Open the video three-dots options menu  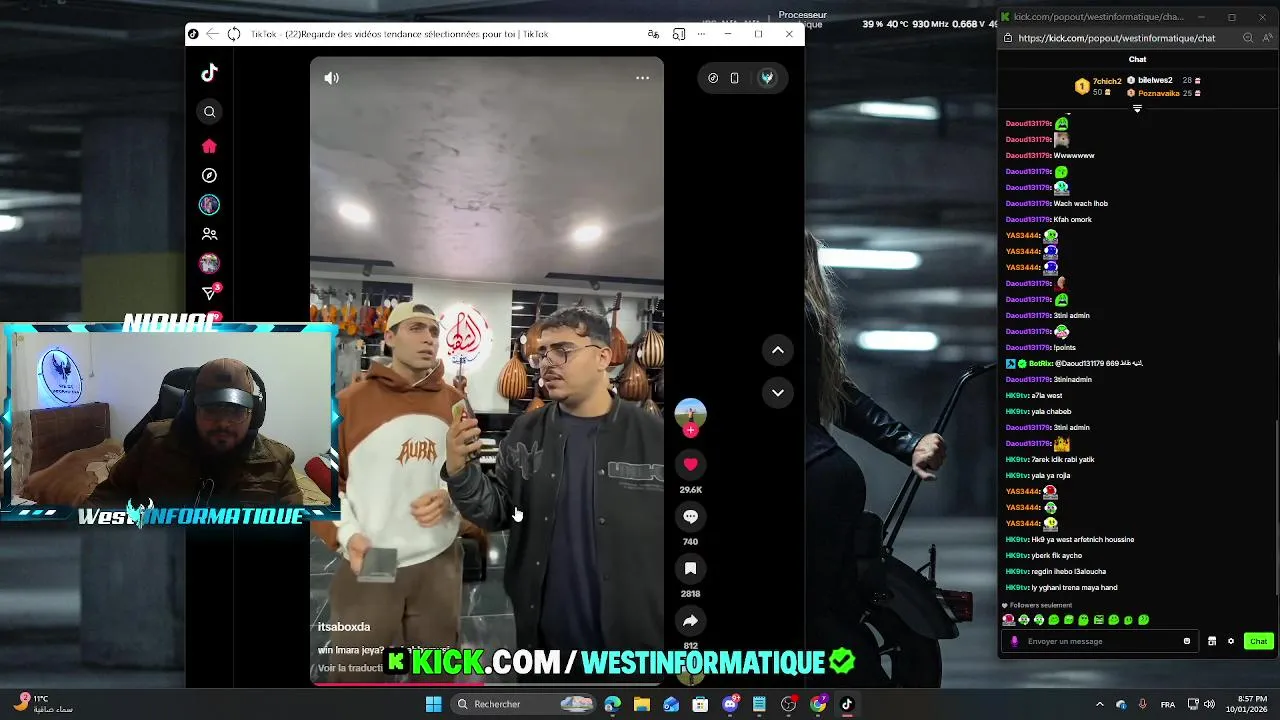(x=642, y=78)
